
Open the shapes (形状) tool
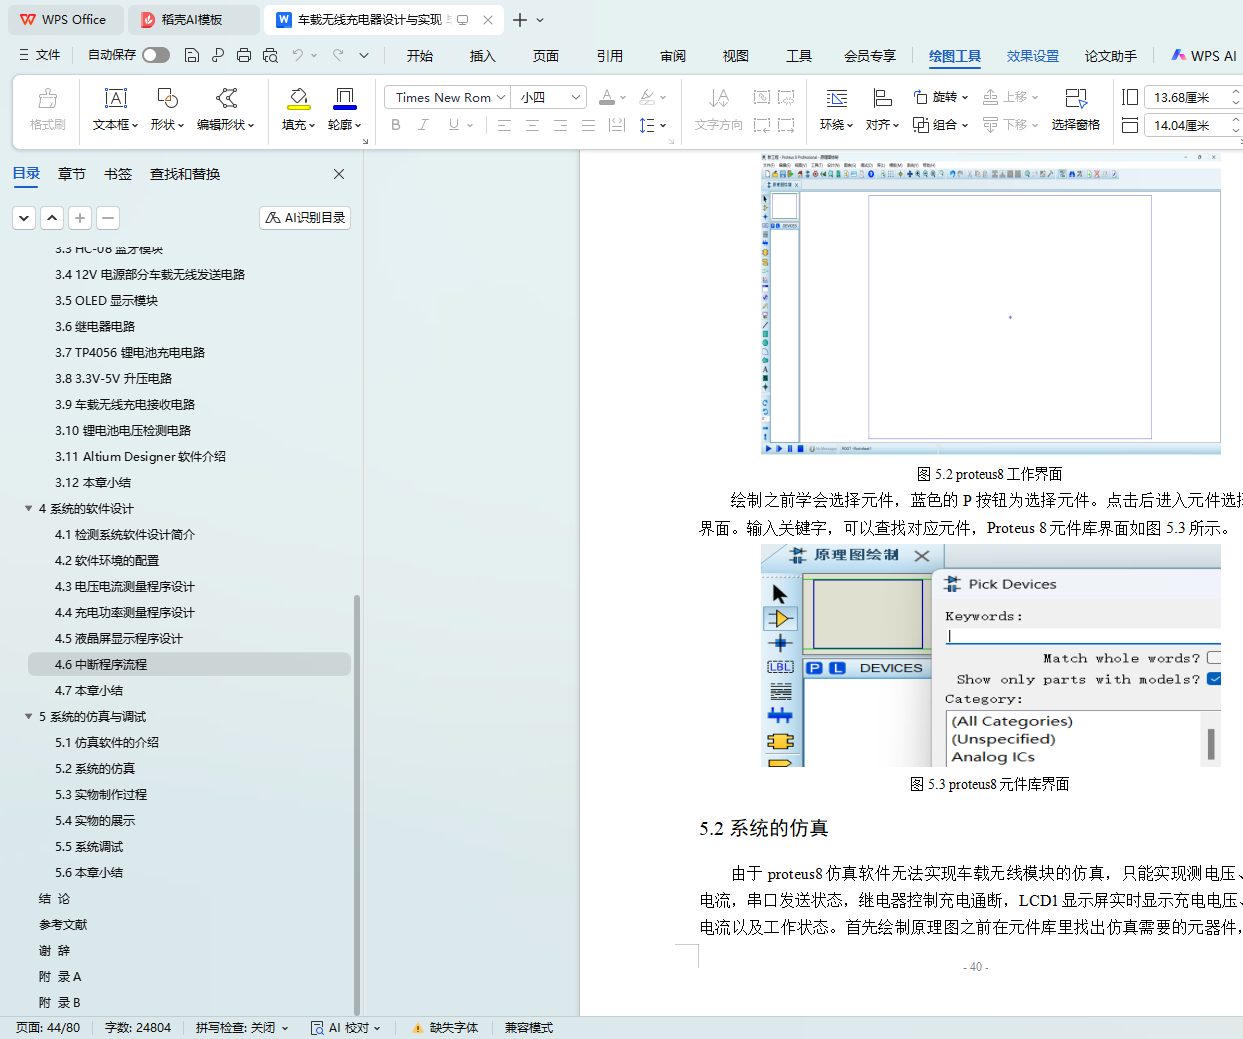point(167,98)
